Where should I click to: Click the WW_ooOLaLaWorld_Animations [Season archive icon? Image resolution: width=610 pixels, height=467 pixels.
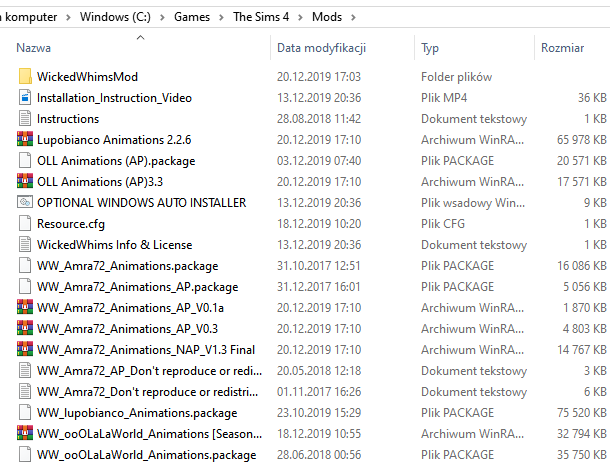click(x=25, y=433)
